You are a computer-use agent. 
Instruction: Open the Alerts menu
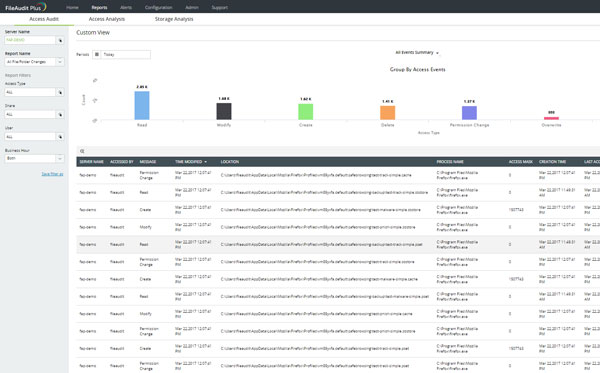(126, 7)
